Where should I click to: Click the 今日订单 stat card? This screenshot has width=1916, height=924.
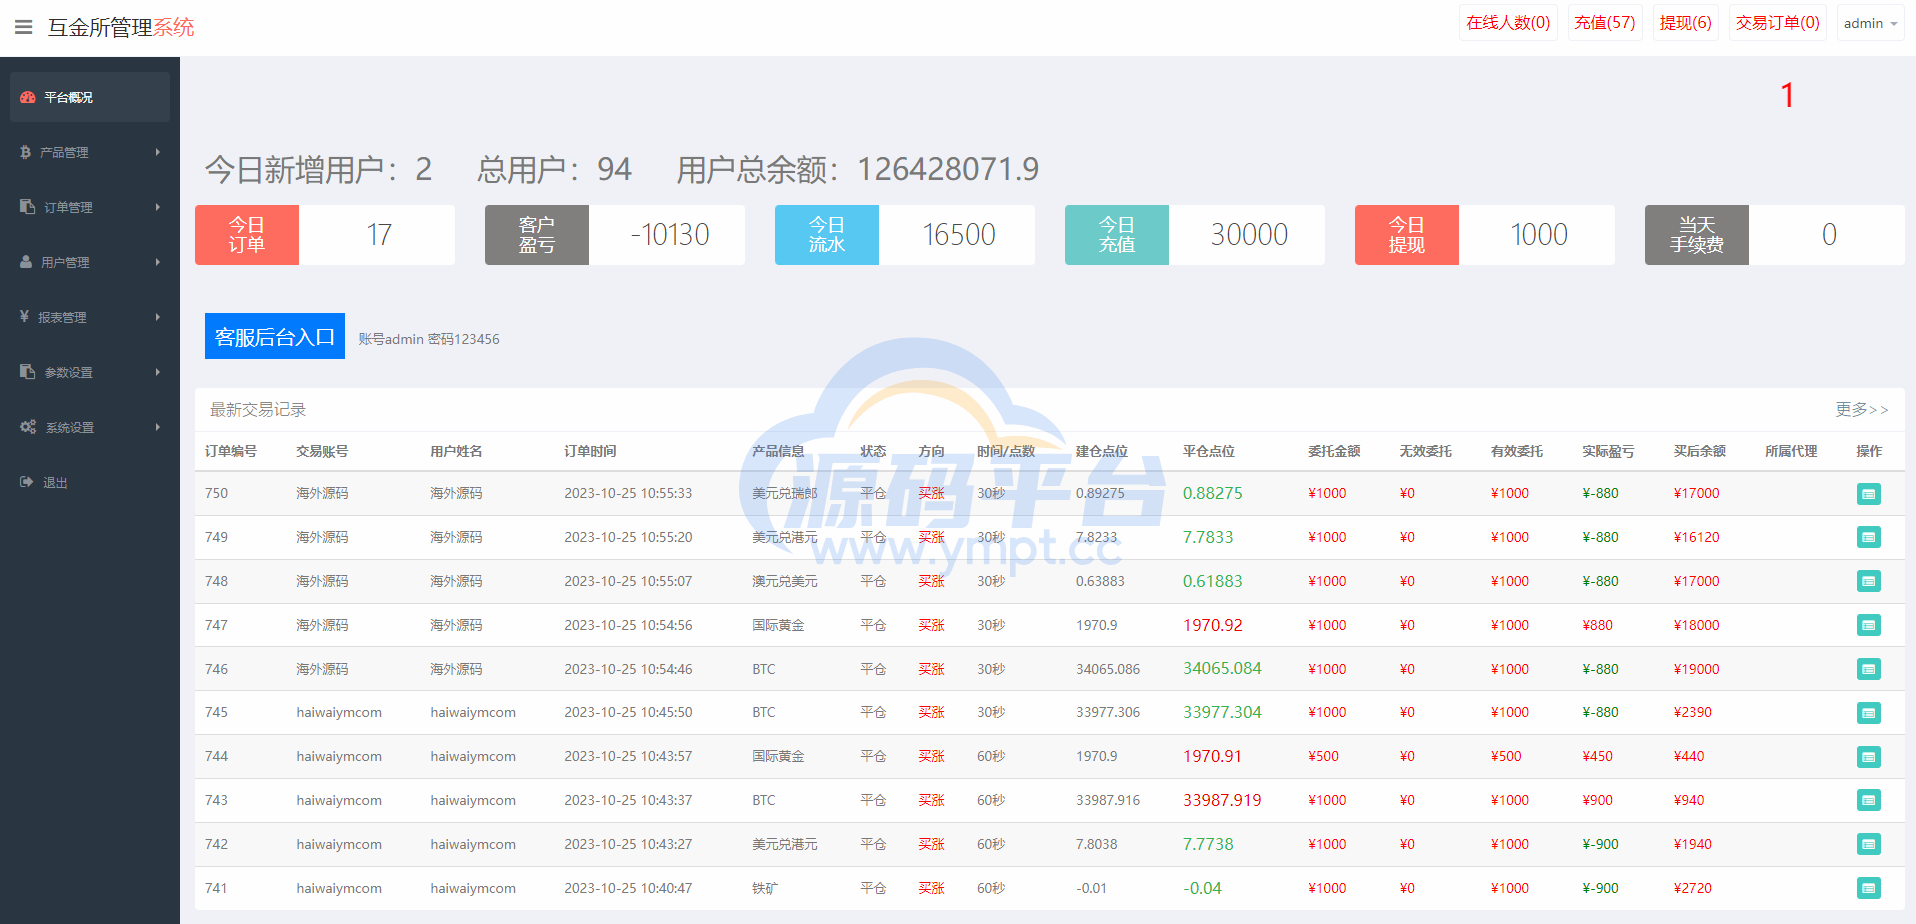point(325,235)
